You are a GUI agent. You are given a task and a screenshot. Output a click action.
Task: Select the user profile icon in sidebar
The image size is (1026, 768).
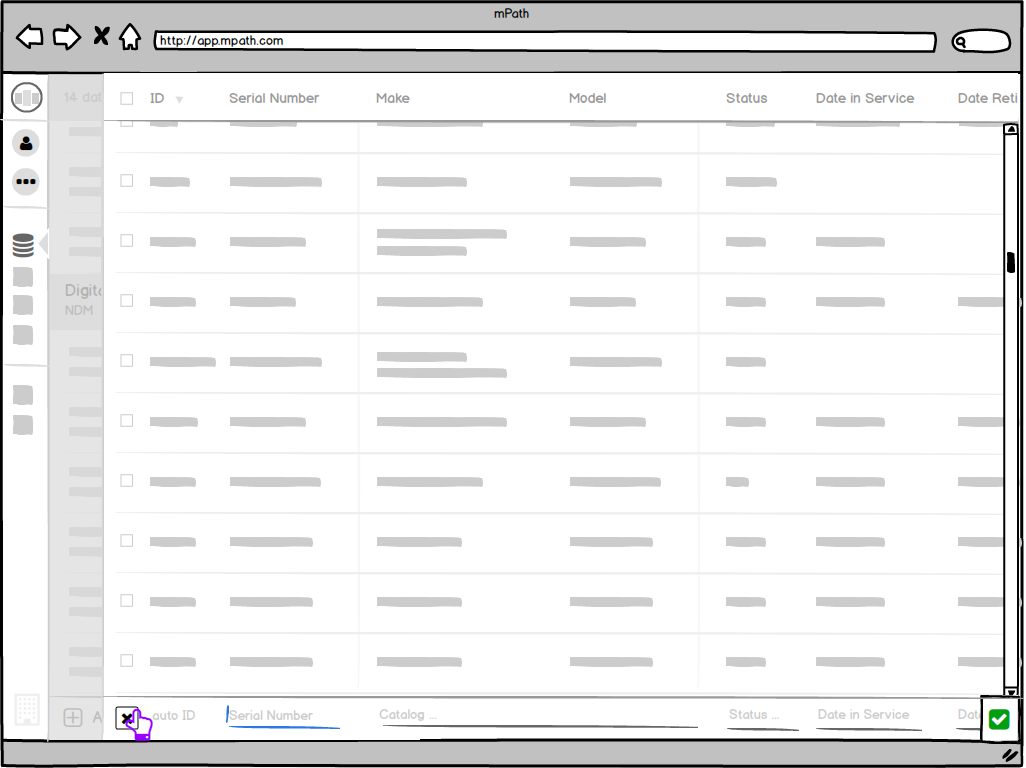click(x=25, y=143)
